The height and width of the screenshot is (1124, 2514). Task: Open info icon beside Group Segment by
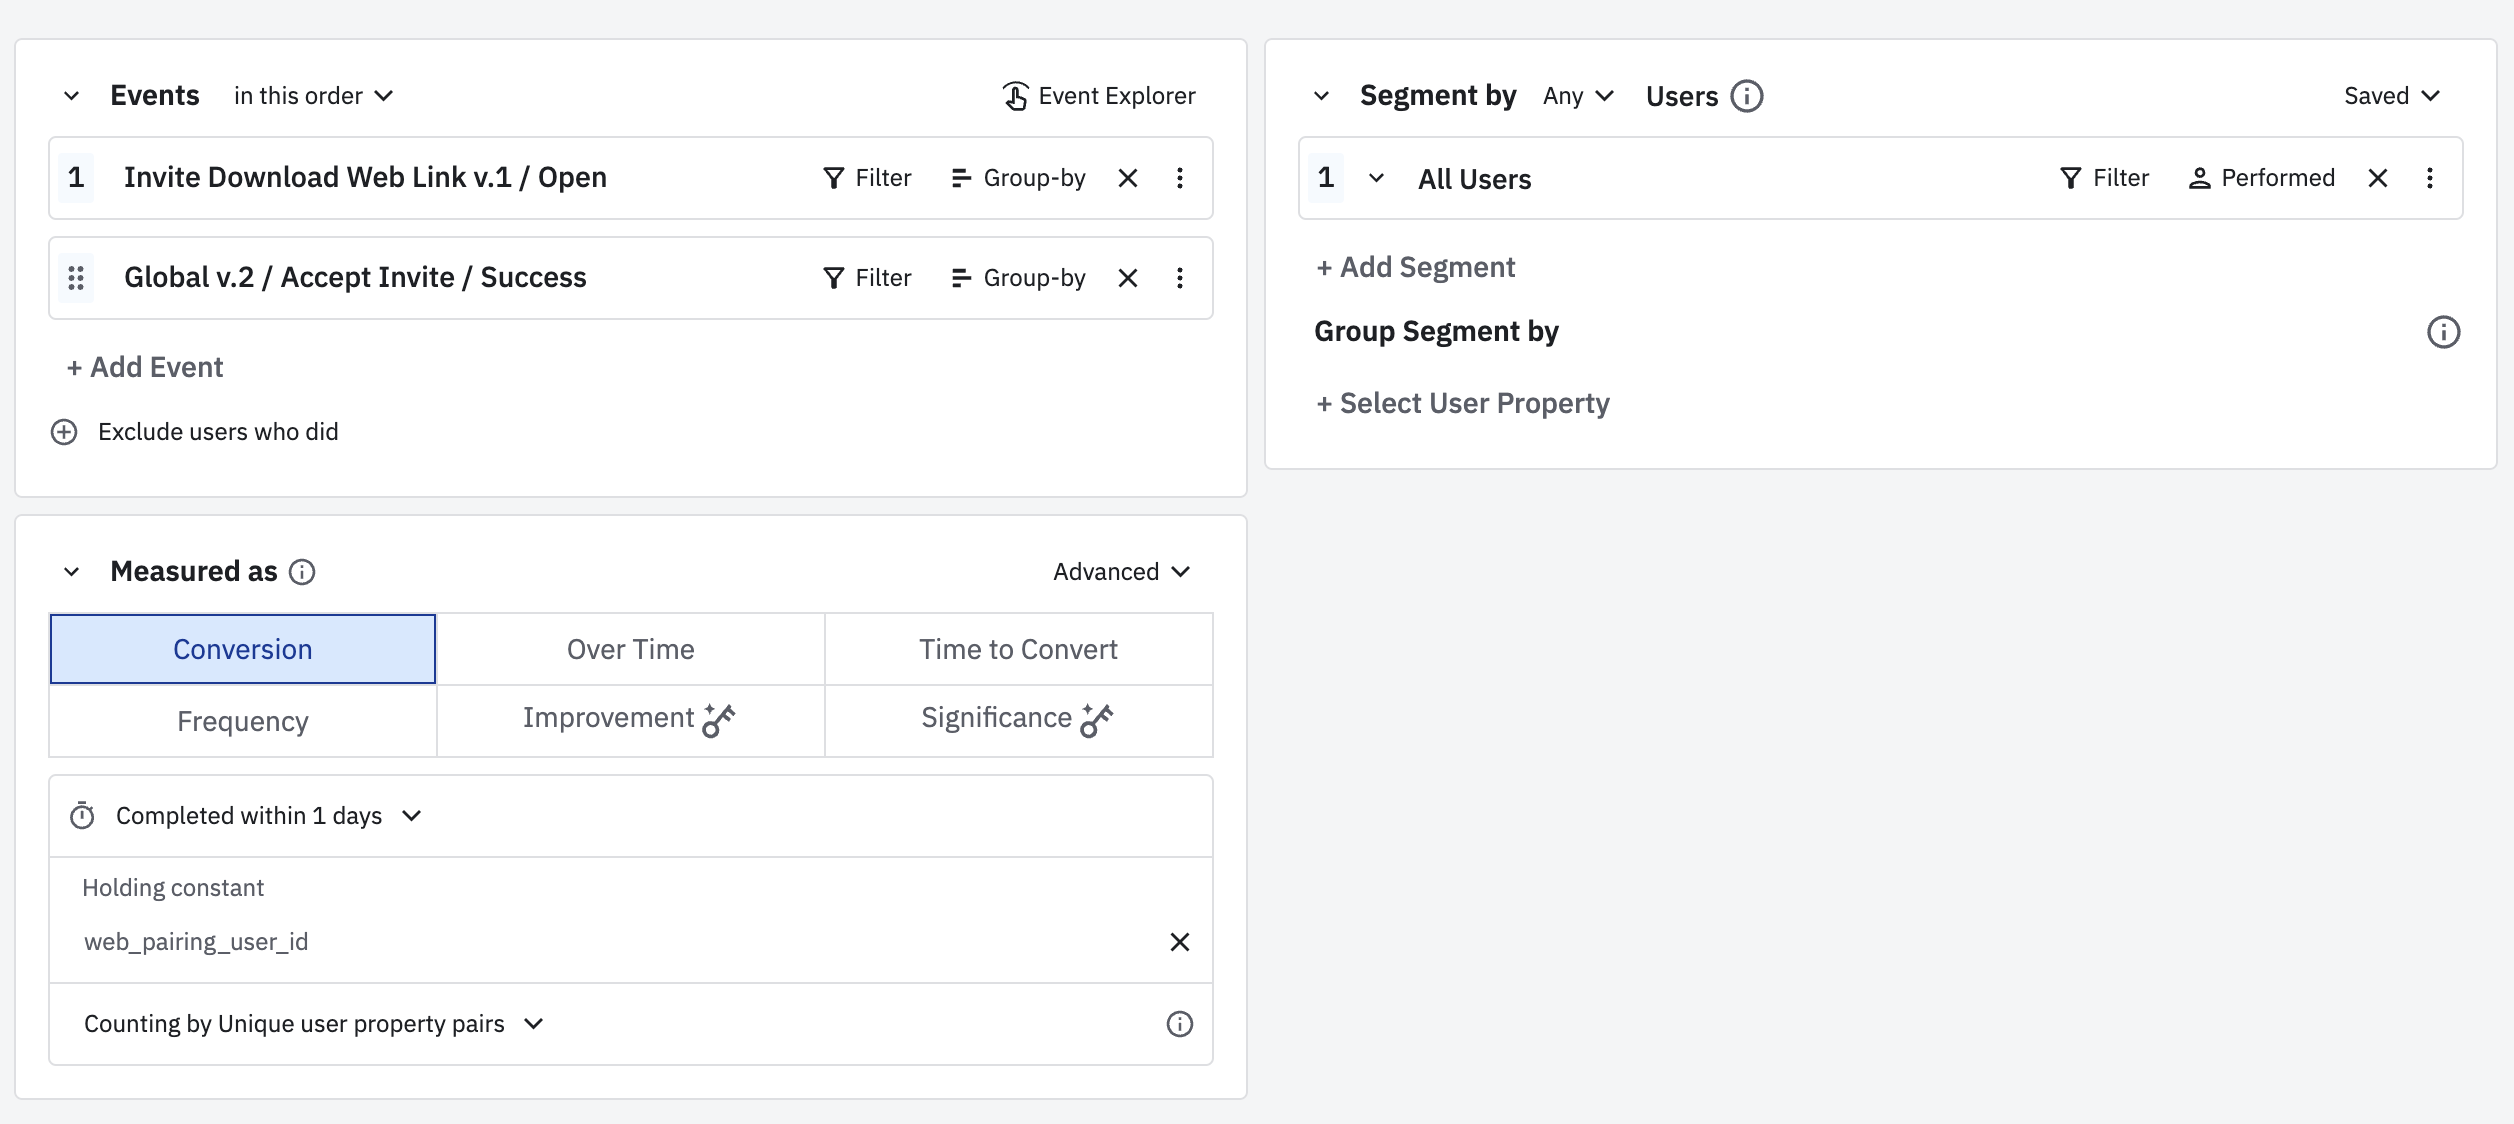point(2443,332)
